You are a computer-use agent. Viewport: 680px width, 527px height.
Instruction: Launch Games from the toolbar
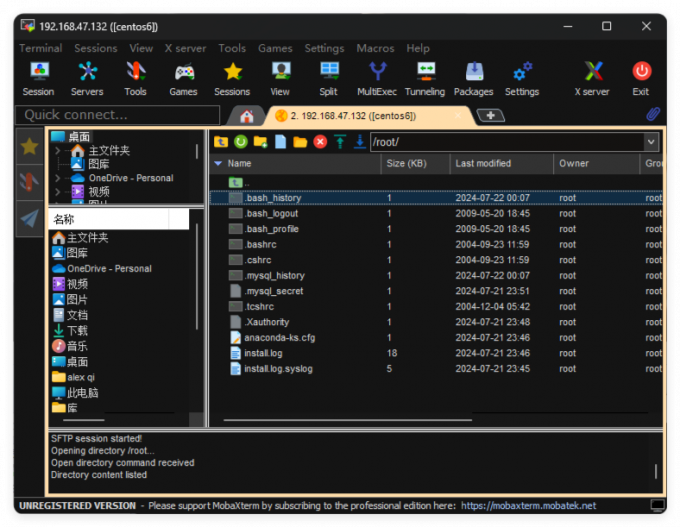[183, 79]
